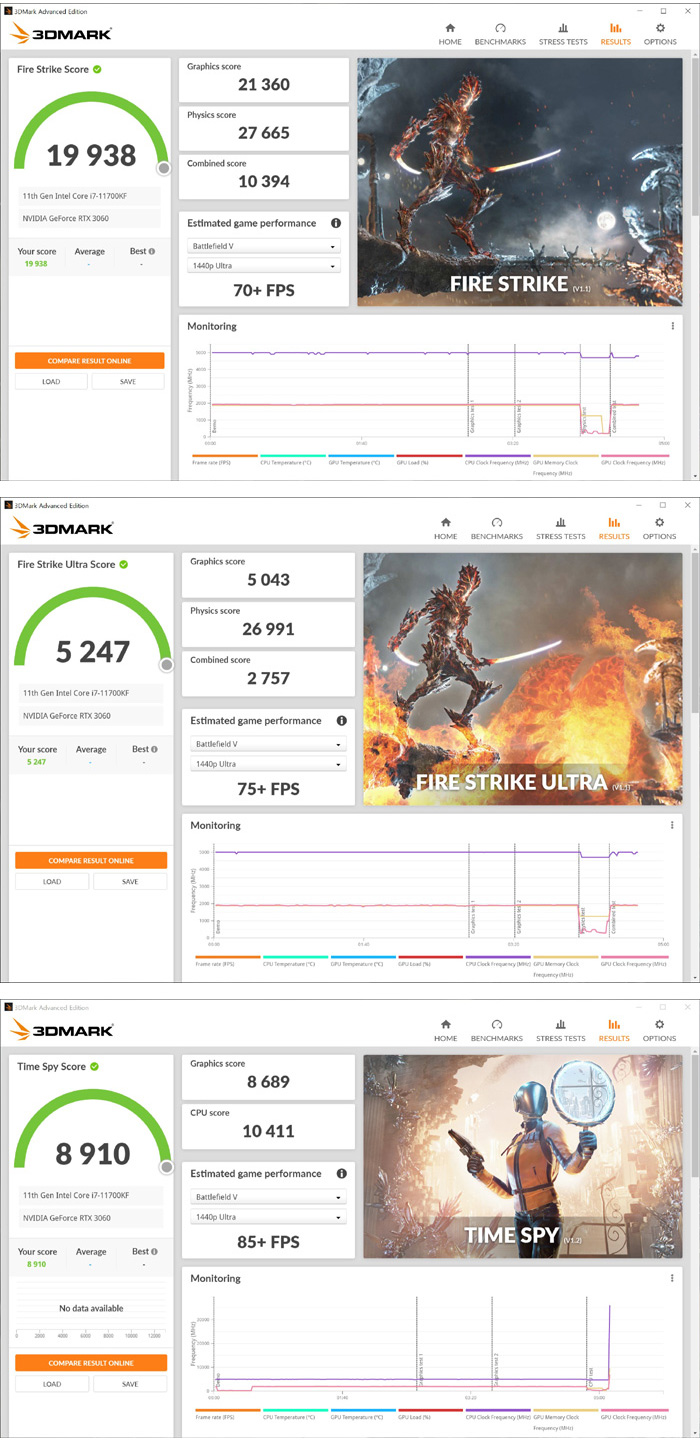Open STRESS TESTS in the Fire Strike window
Screen dimensions: 700x1442
(562, 34)
